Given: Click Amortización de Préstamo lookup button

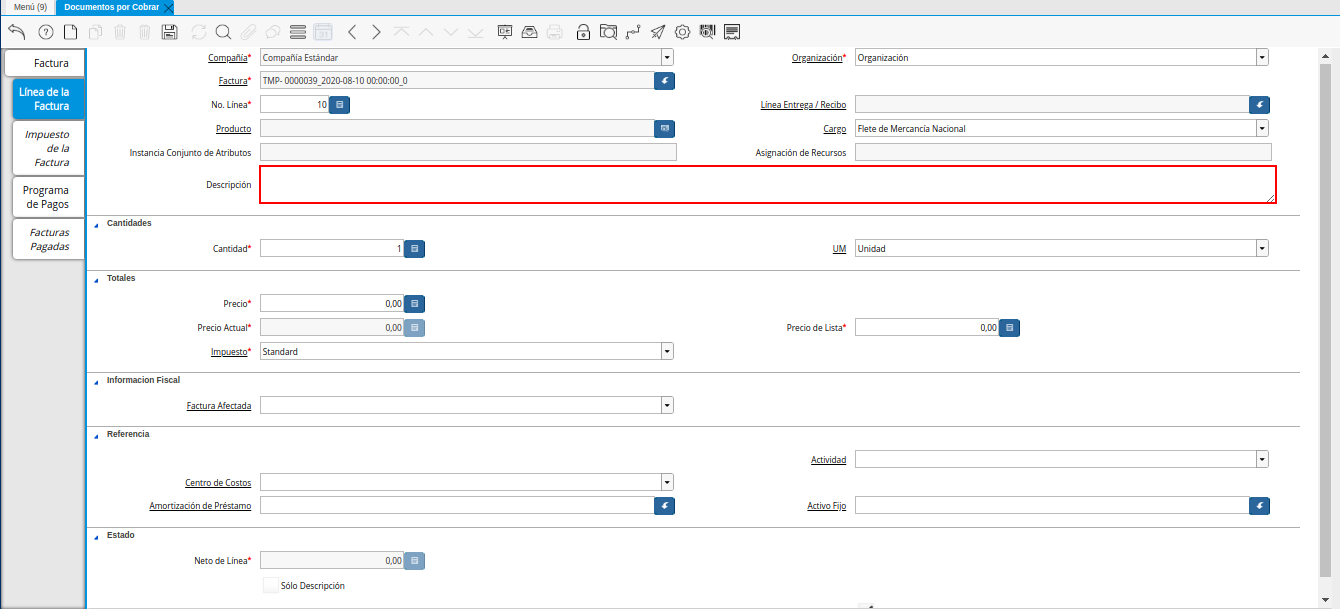Looking at the screenshot, I should [x=665, y=506].
